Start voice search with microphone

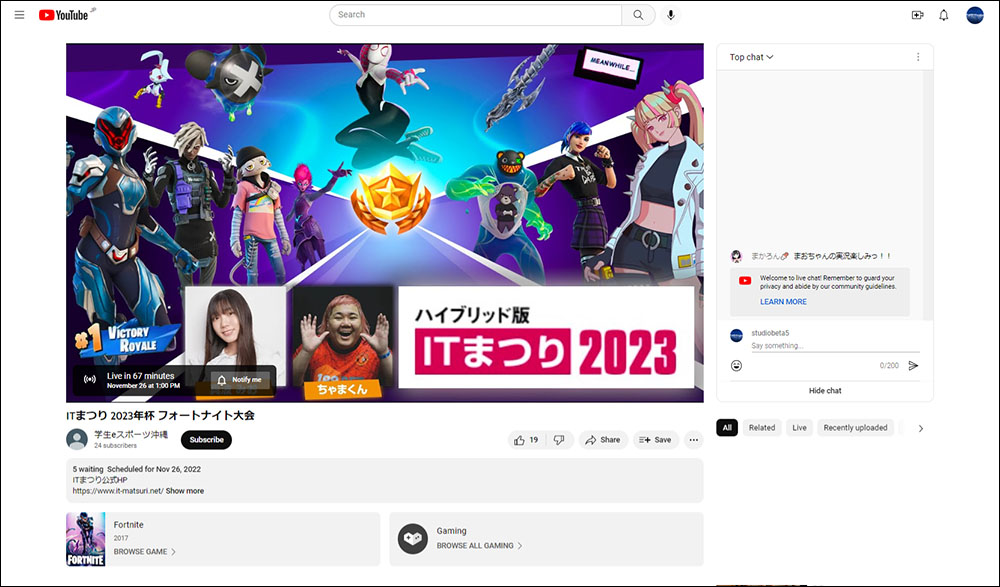tap(670, 15)
